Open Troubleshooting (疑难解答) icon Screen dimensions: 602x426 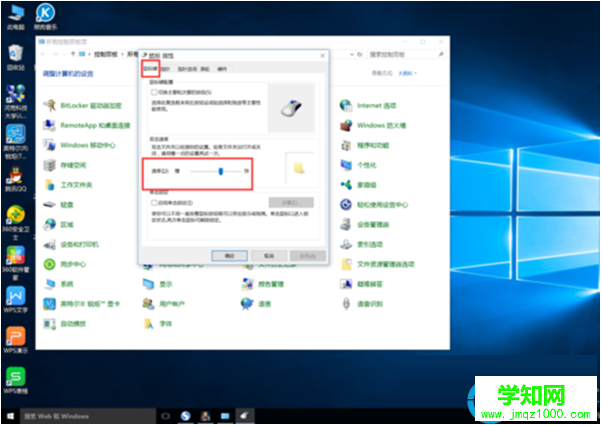point(346,284)
